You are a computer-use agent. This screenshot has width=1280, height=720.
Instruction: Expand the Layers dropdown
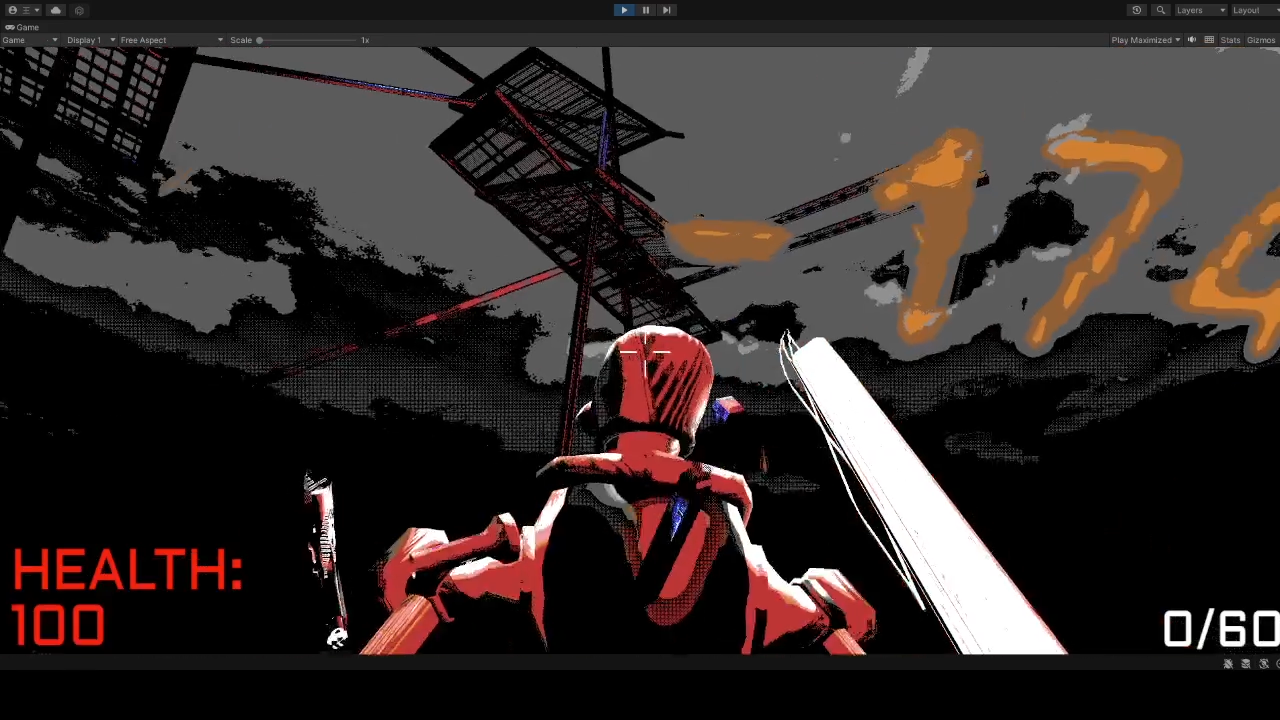click(x=1200, y=10)
